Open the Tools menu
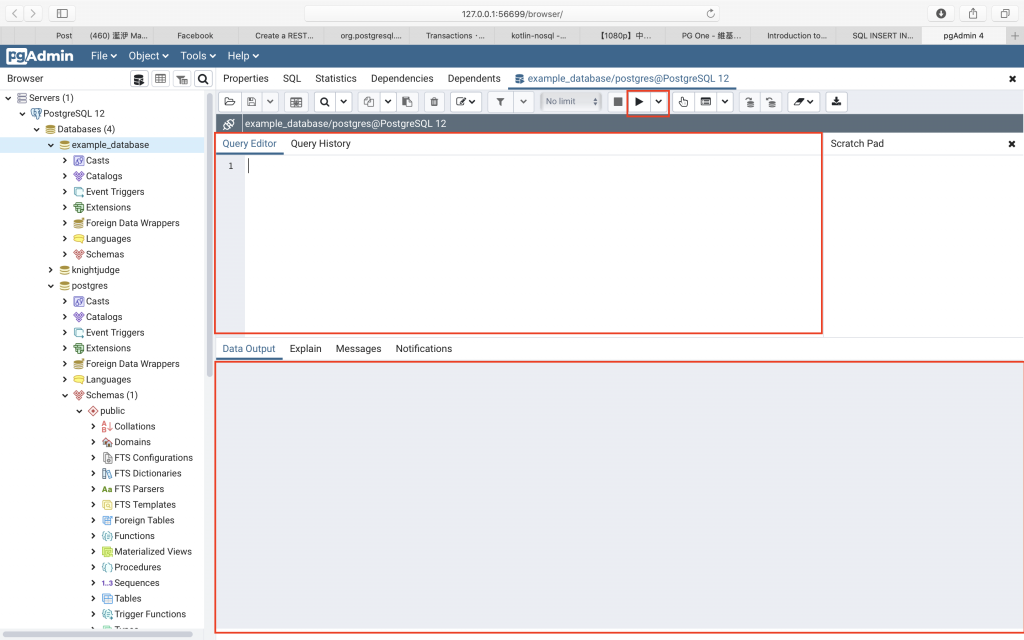Viewport: 1024px width, 640px height. pyautogui.click(x=198, y=56)
